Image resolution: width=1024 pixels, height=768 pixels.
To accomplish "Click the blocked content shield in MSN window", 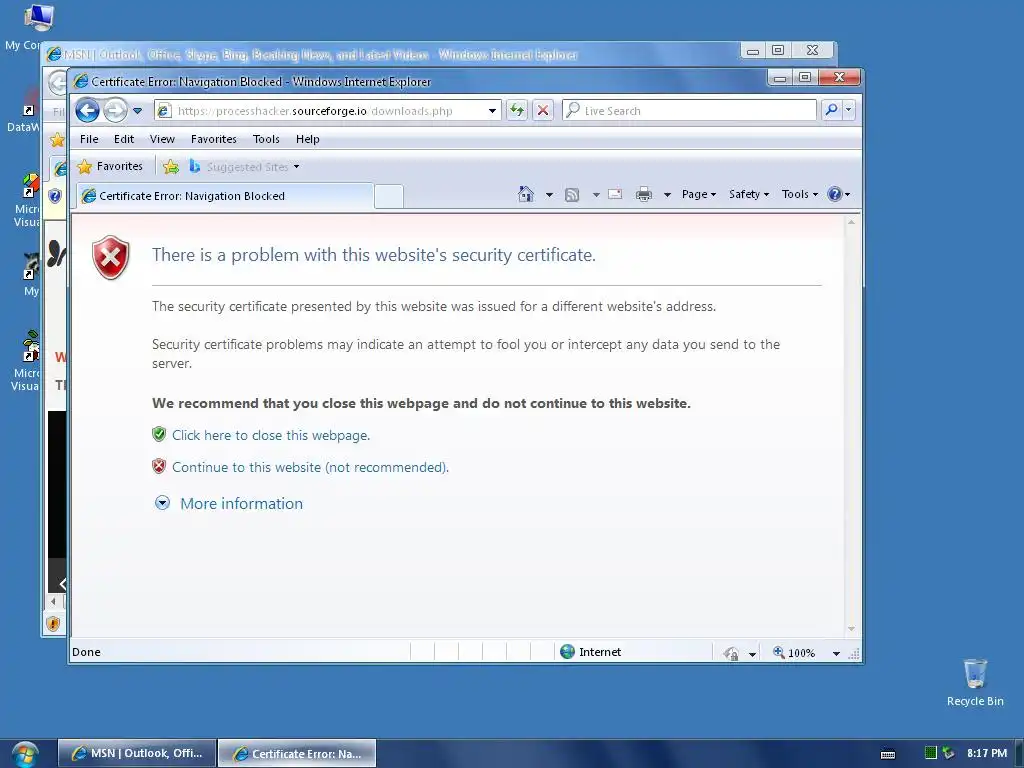I will 54,624.
